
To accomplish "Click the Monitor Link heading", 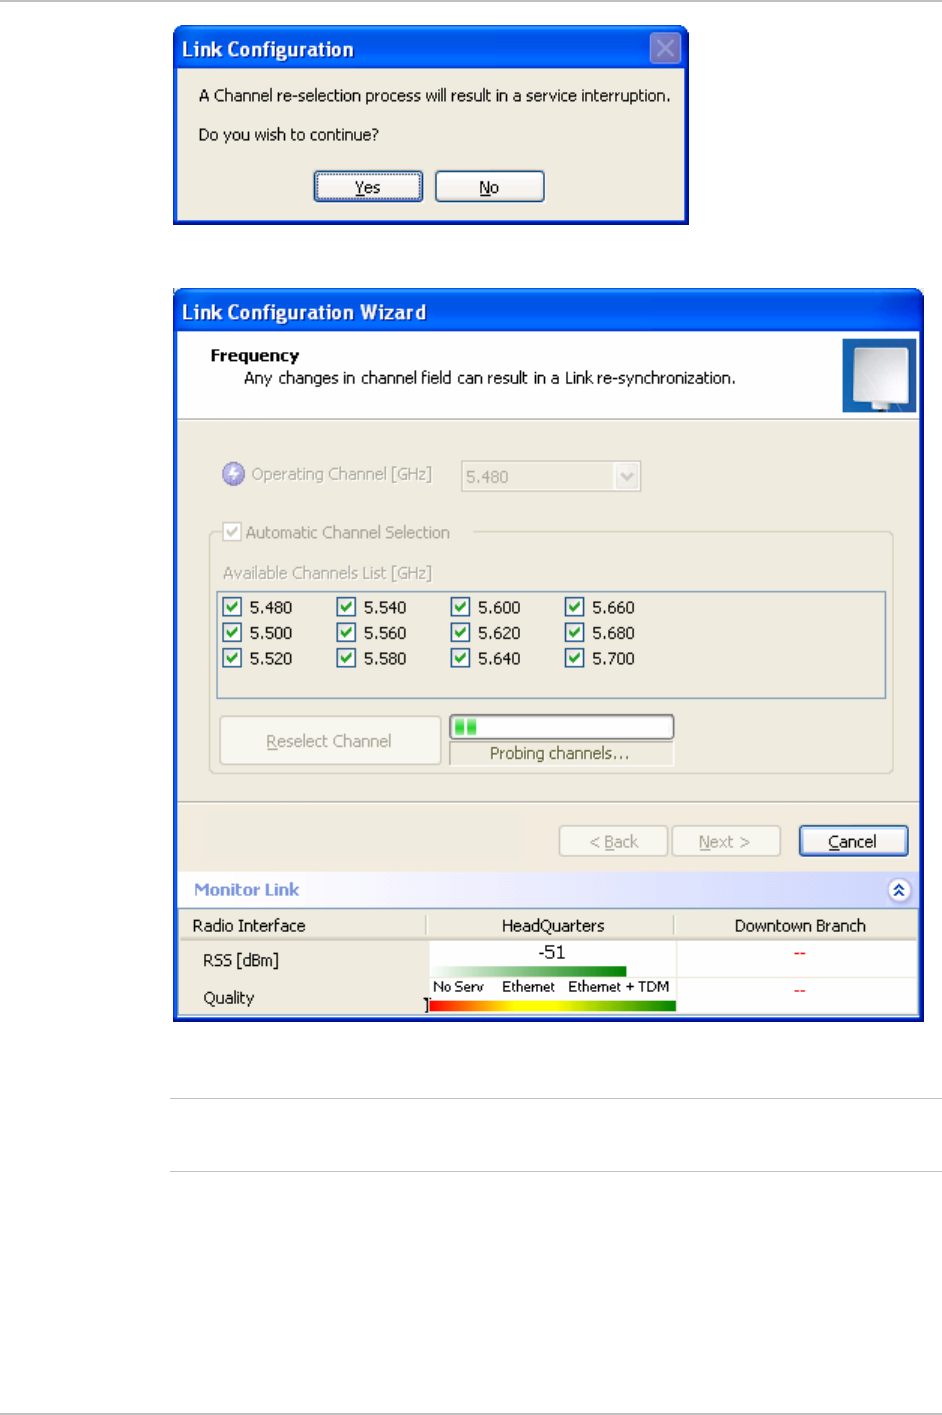I will click(x=247, y=890).
